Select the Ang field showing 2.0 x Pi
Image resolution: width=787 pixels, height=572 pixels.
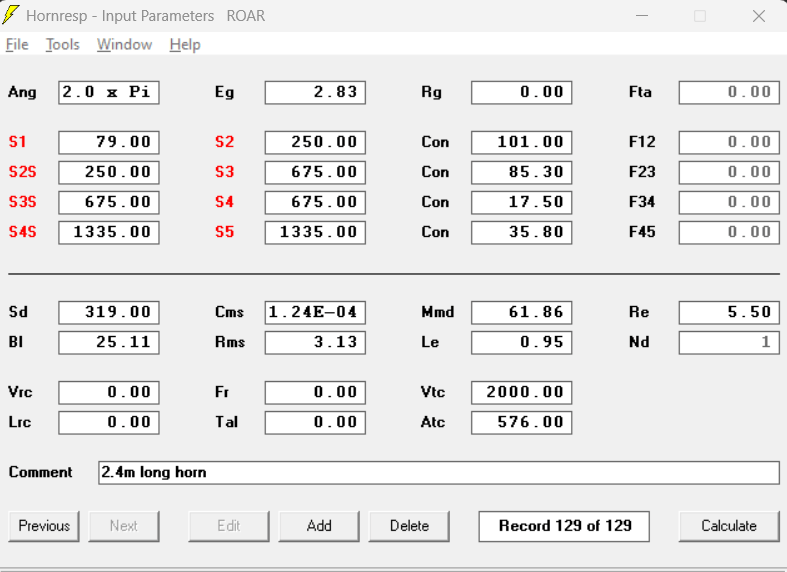[109, 93]
